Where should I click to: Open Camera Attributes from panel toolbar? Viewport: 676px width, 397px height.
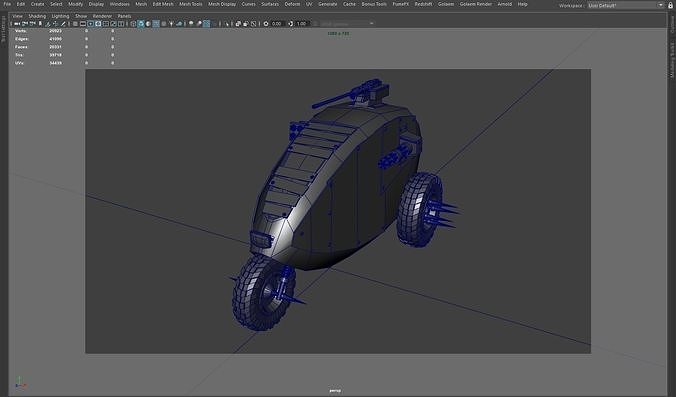point(33,24)
